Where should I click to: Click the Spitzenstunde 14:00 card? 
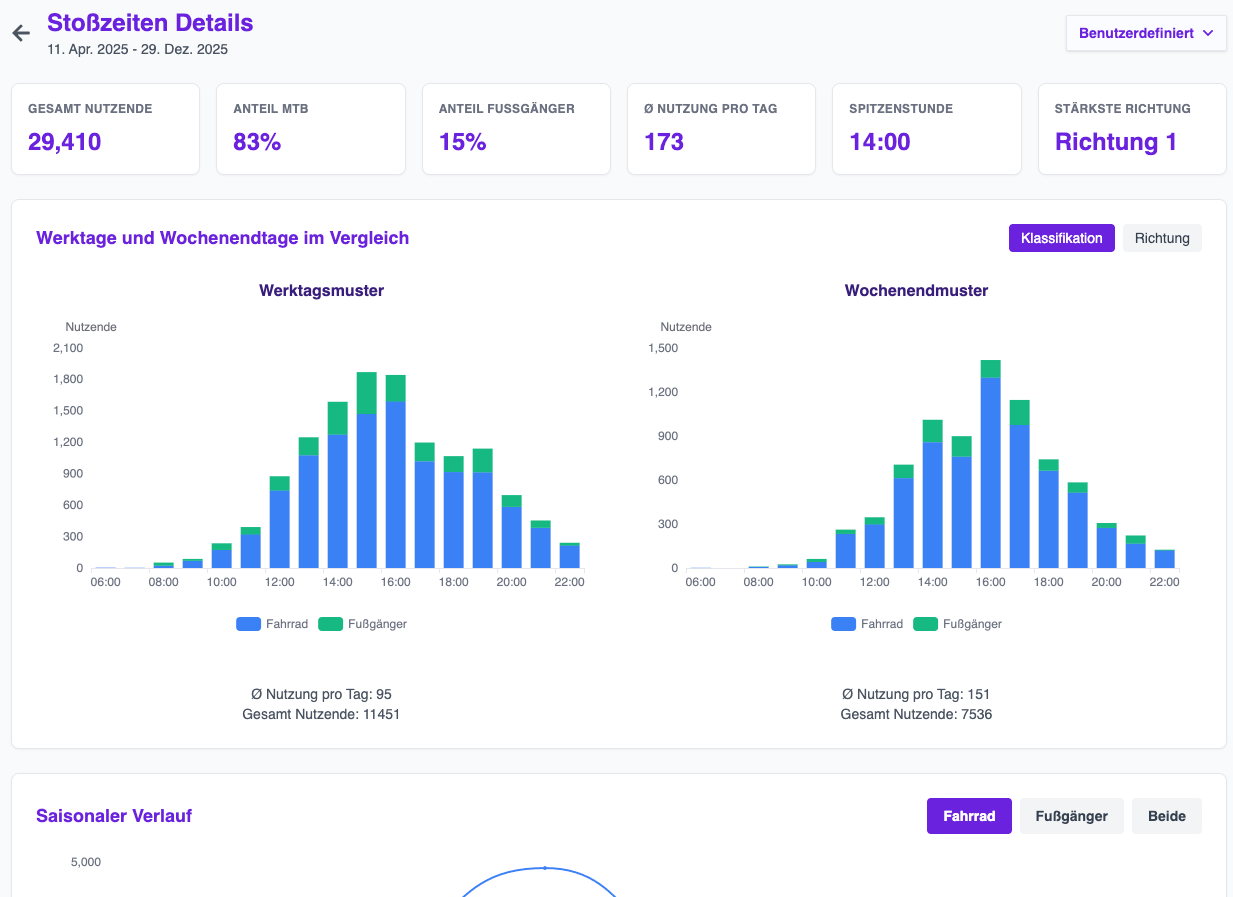click(x=926, y=129)
